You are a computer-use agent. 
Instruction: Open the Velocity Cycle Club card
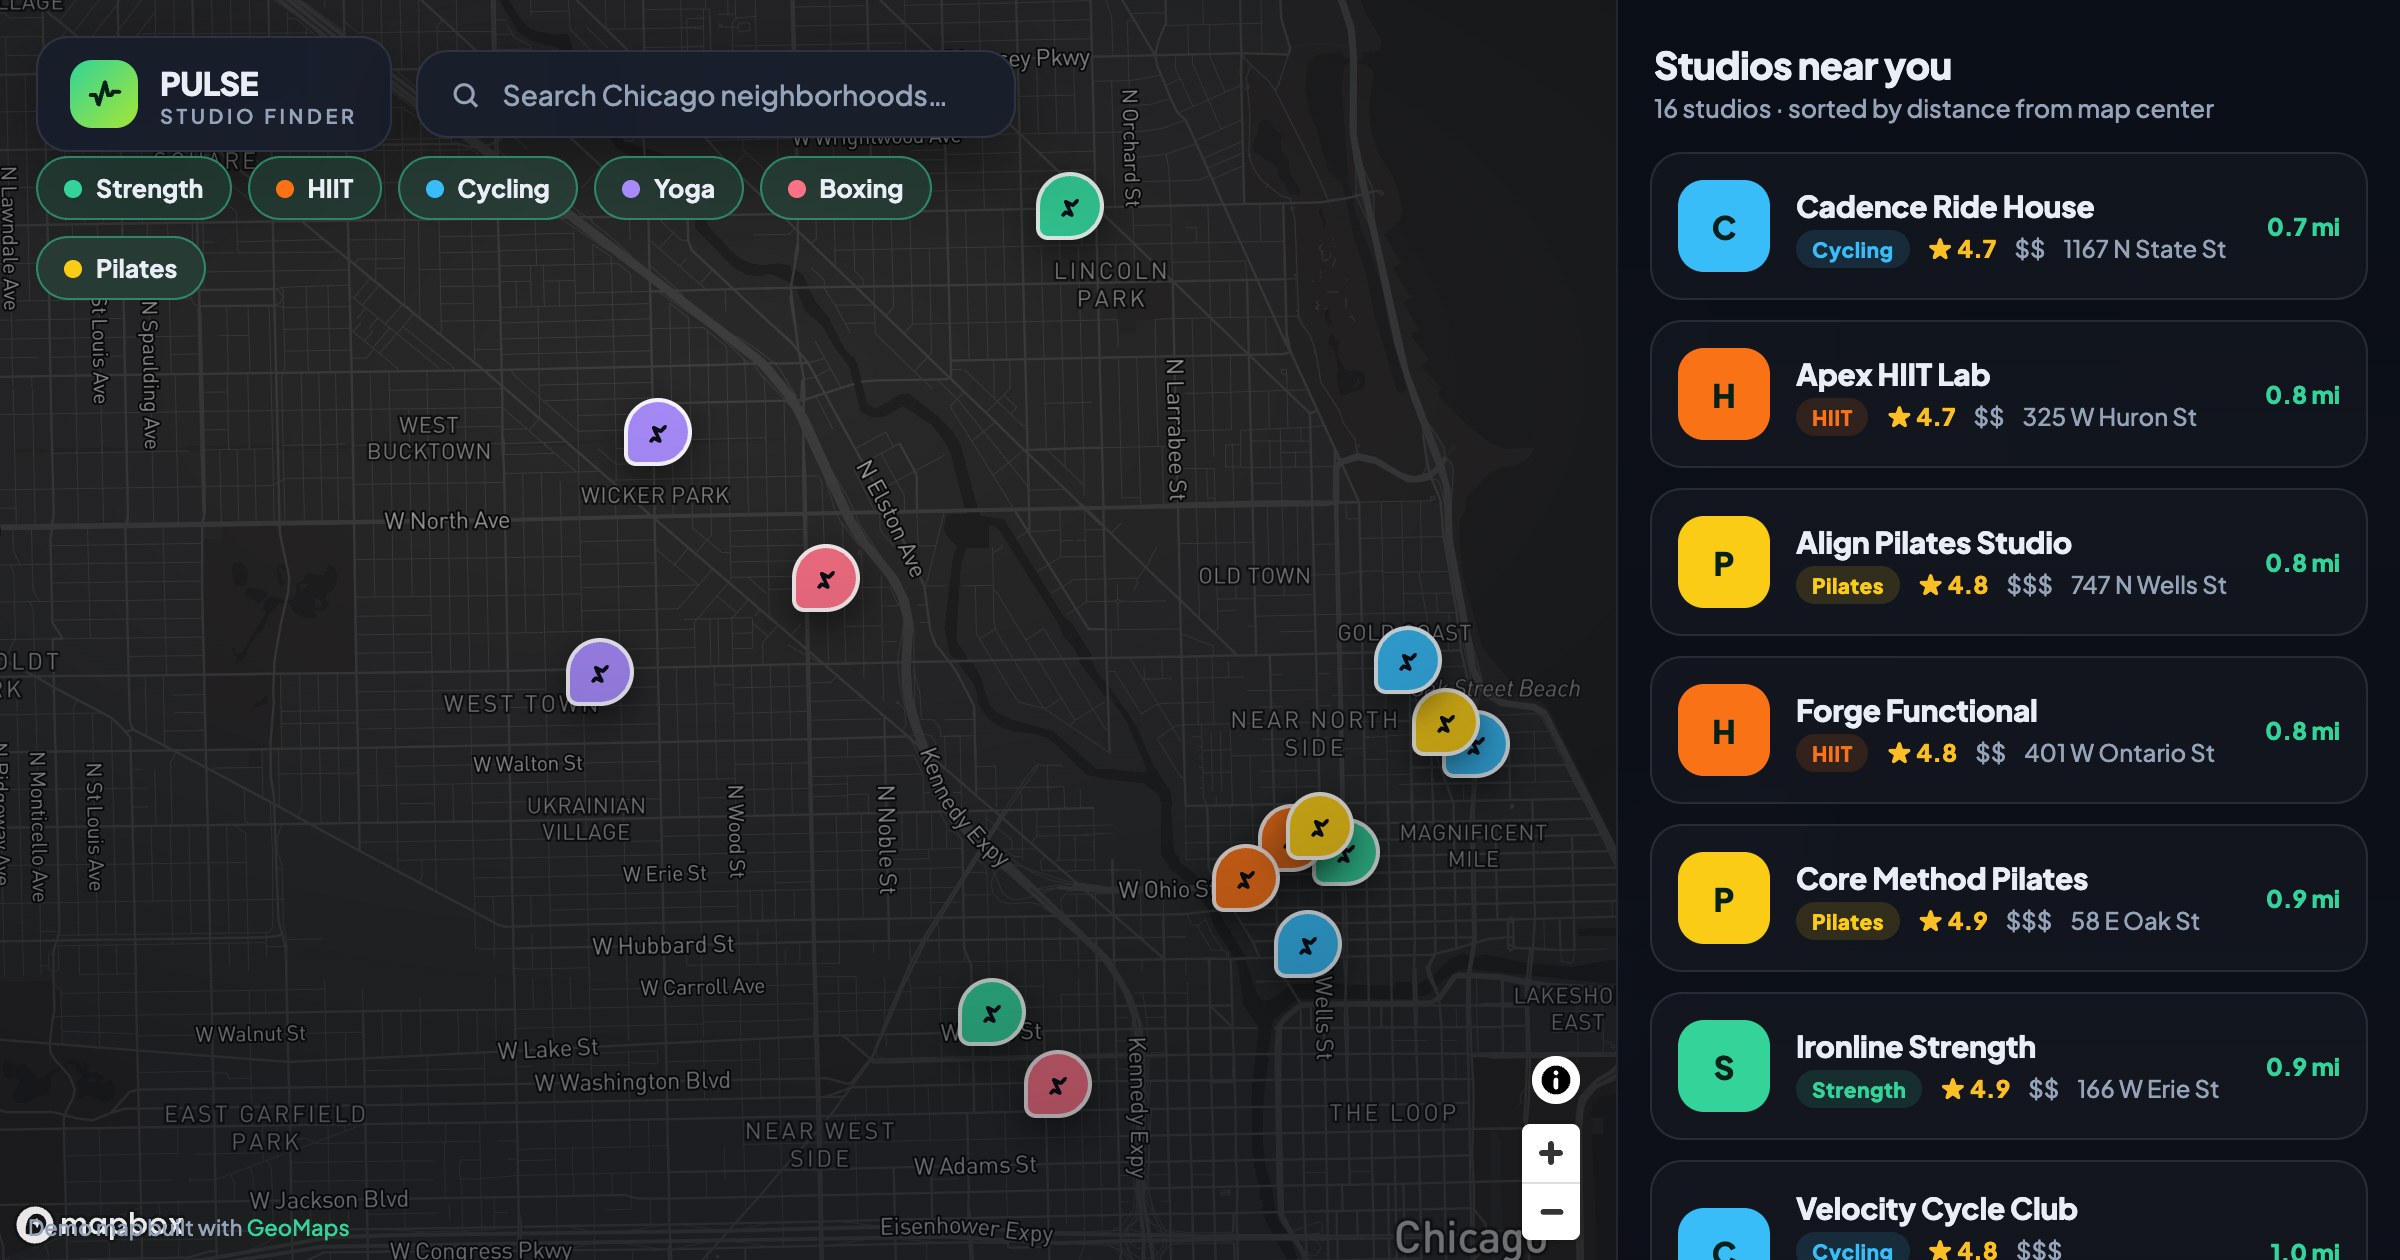tap(2008, 1212)
